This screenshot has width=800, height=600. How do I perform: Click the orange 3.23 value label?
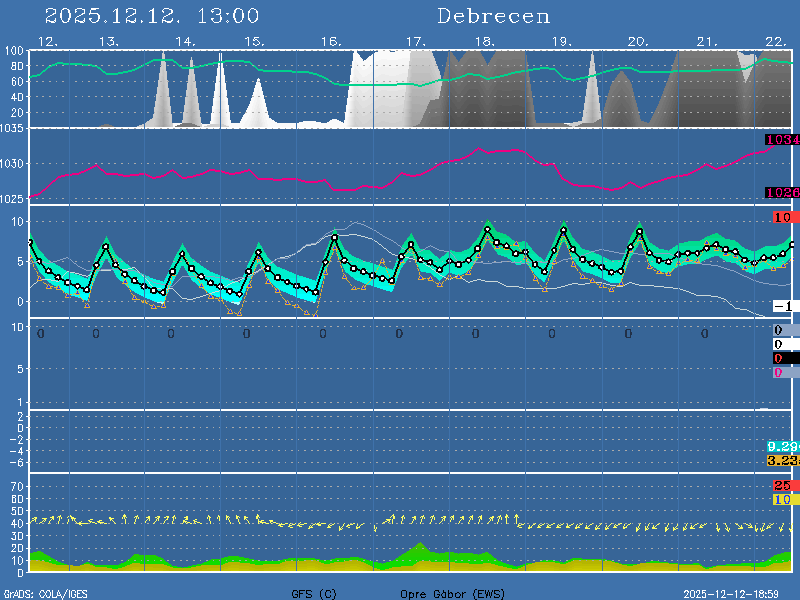point(782,460)
